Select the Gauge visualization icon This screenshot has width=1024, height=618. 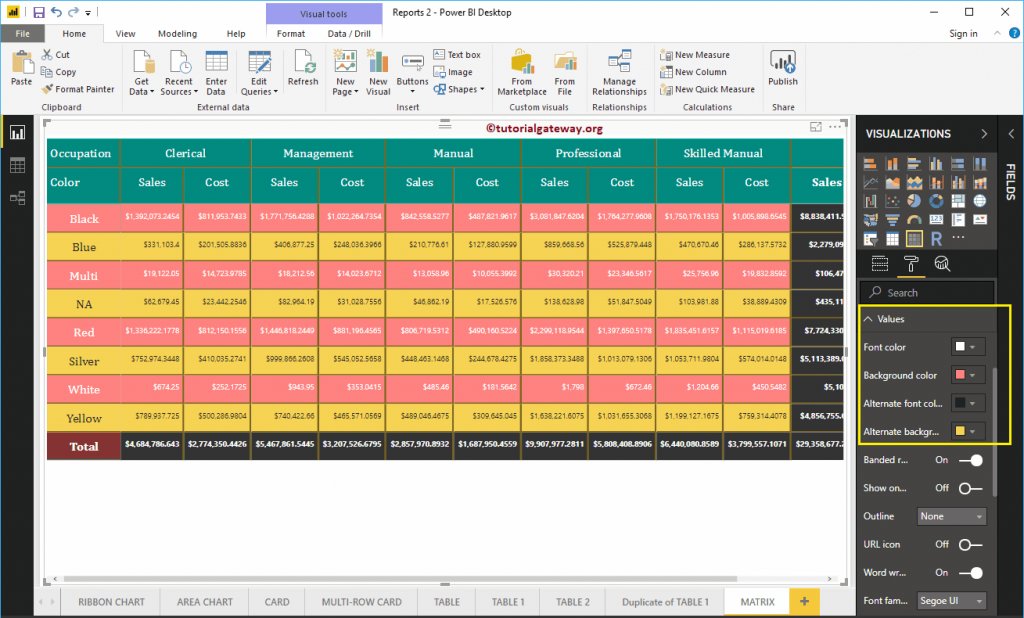[x=914, y=220]
